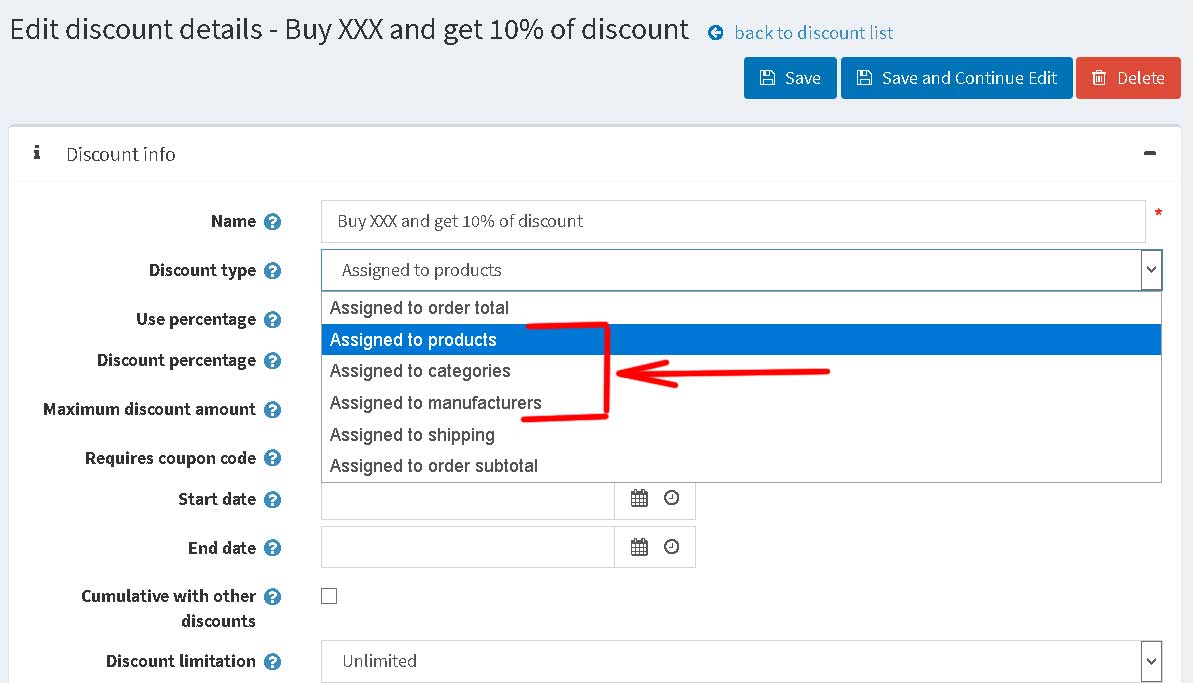The width and height of the screenshot is (1193, 683).
Task: Open the End date calendar picker
Action: click(639, 547)
